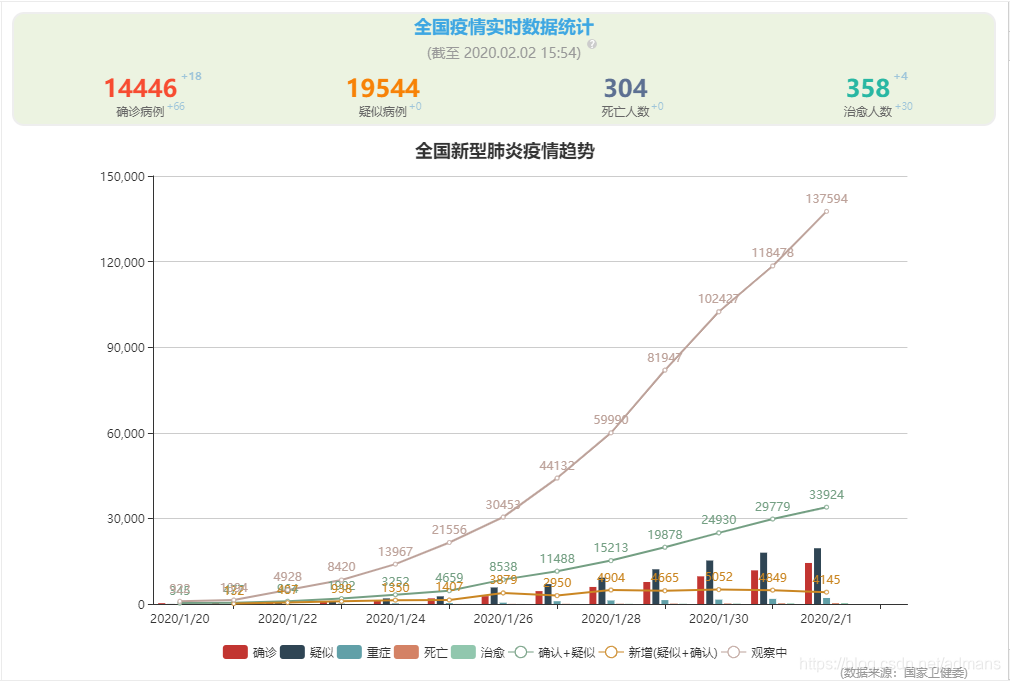
Task: Click the x-axis label 2020/1/30
Action: point(719,618)
